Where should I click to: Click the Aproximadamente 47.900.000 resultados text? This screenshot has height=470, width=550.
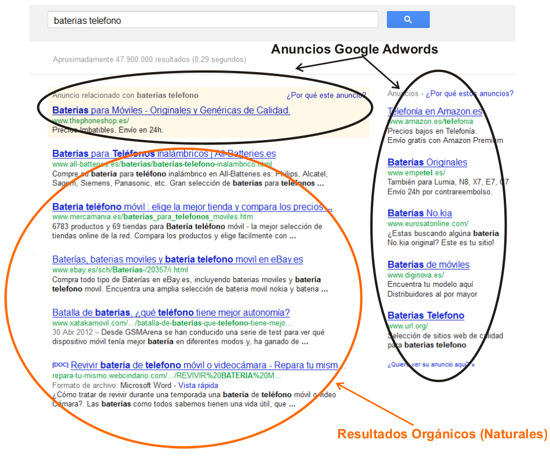[149, 59]
